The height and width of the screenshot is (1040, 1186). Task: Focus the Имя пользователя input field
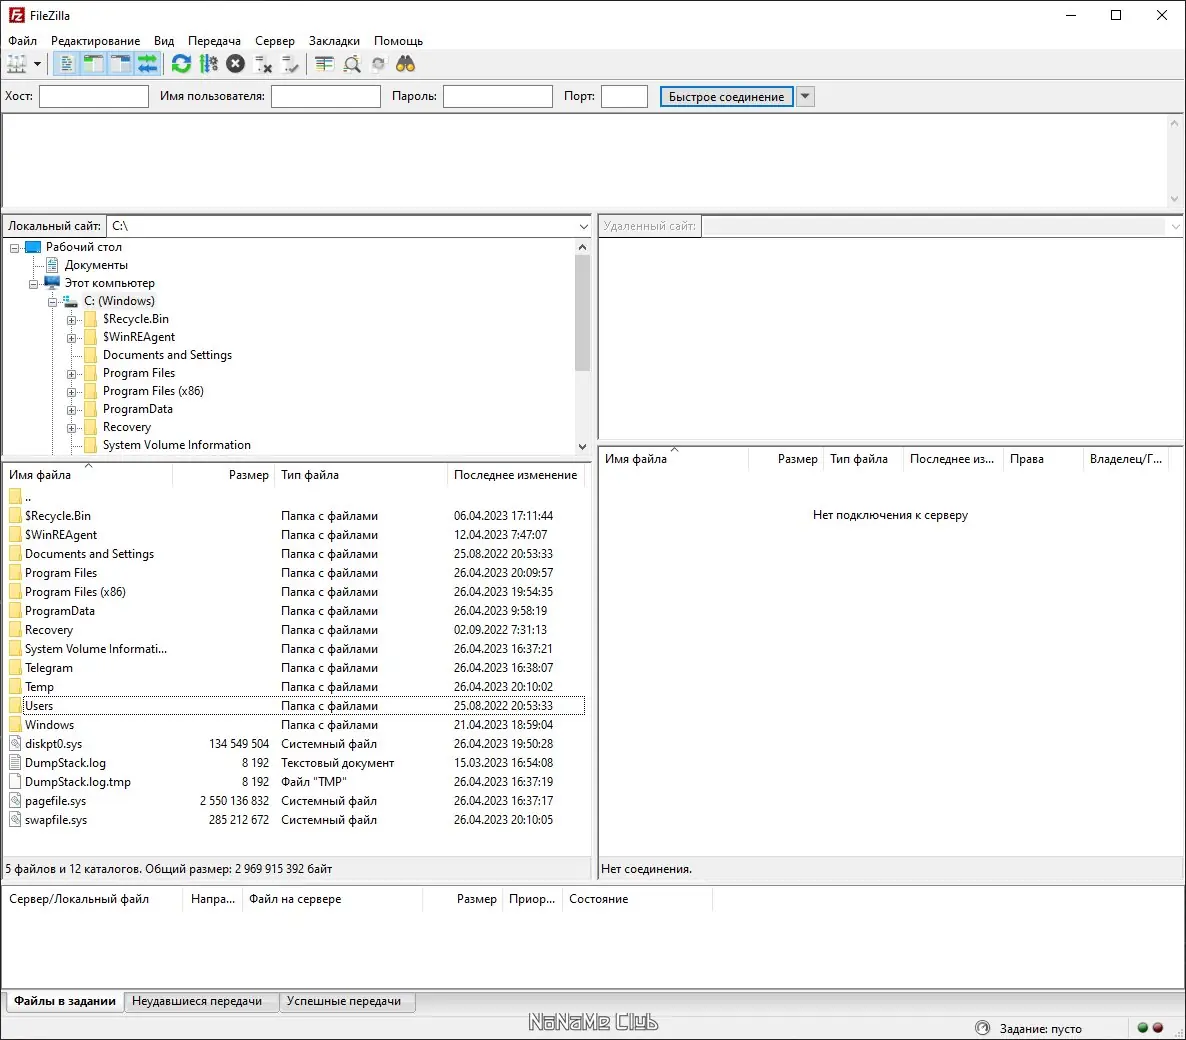(x=326, y=96)
